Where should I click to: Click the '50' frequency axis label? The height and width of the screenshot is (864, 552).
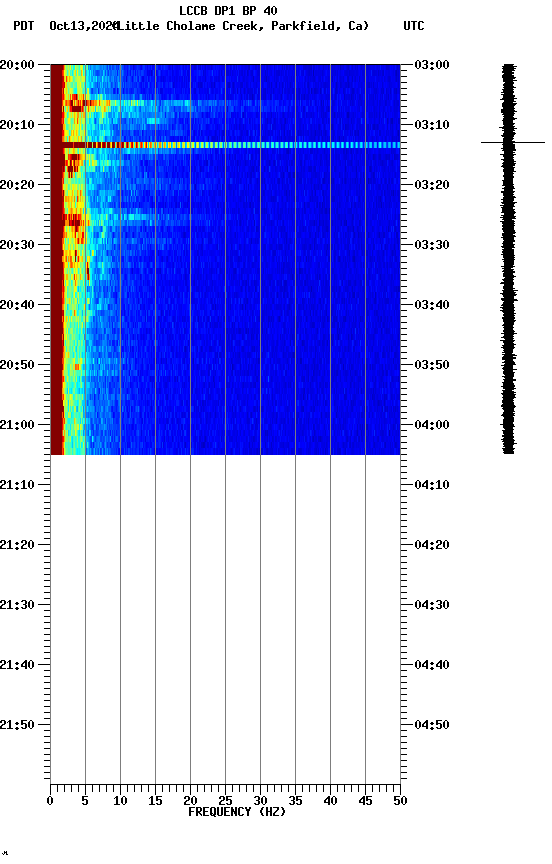click(401, 801)
